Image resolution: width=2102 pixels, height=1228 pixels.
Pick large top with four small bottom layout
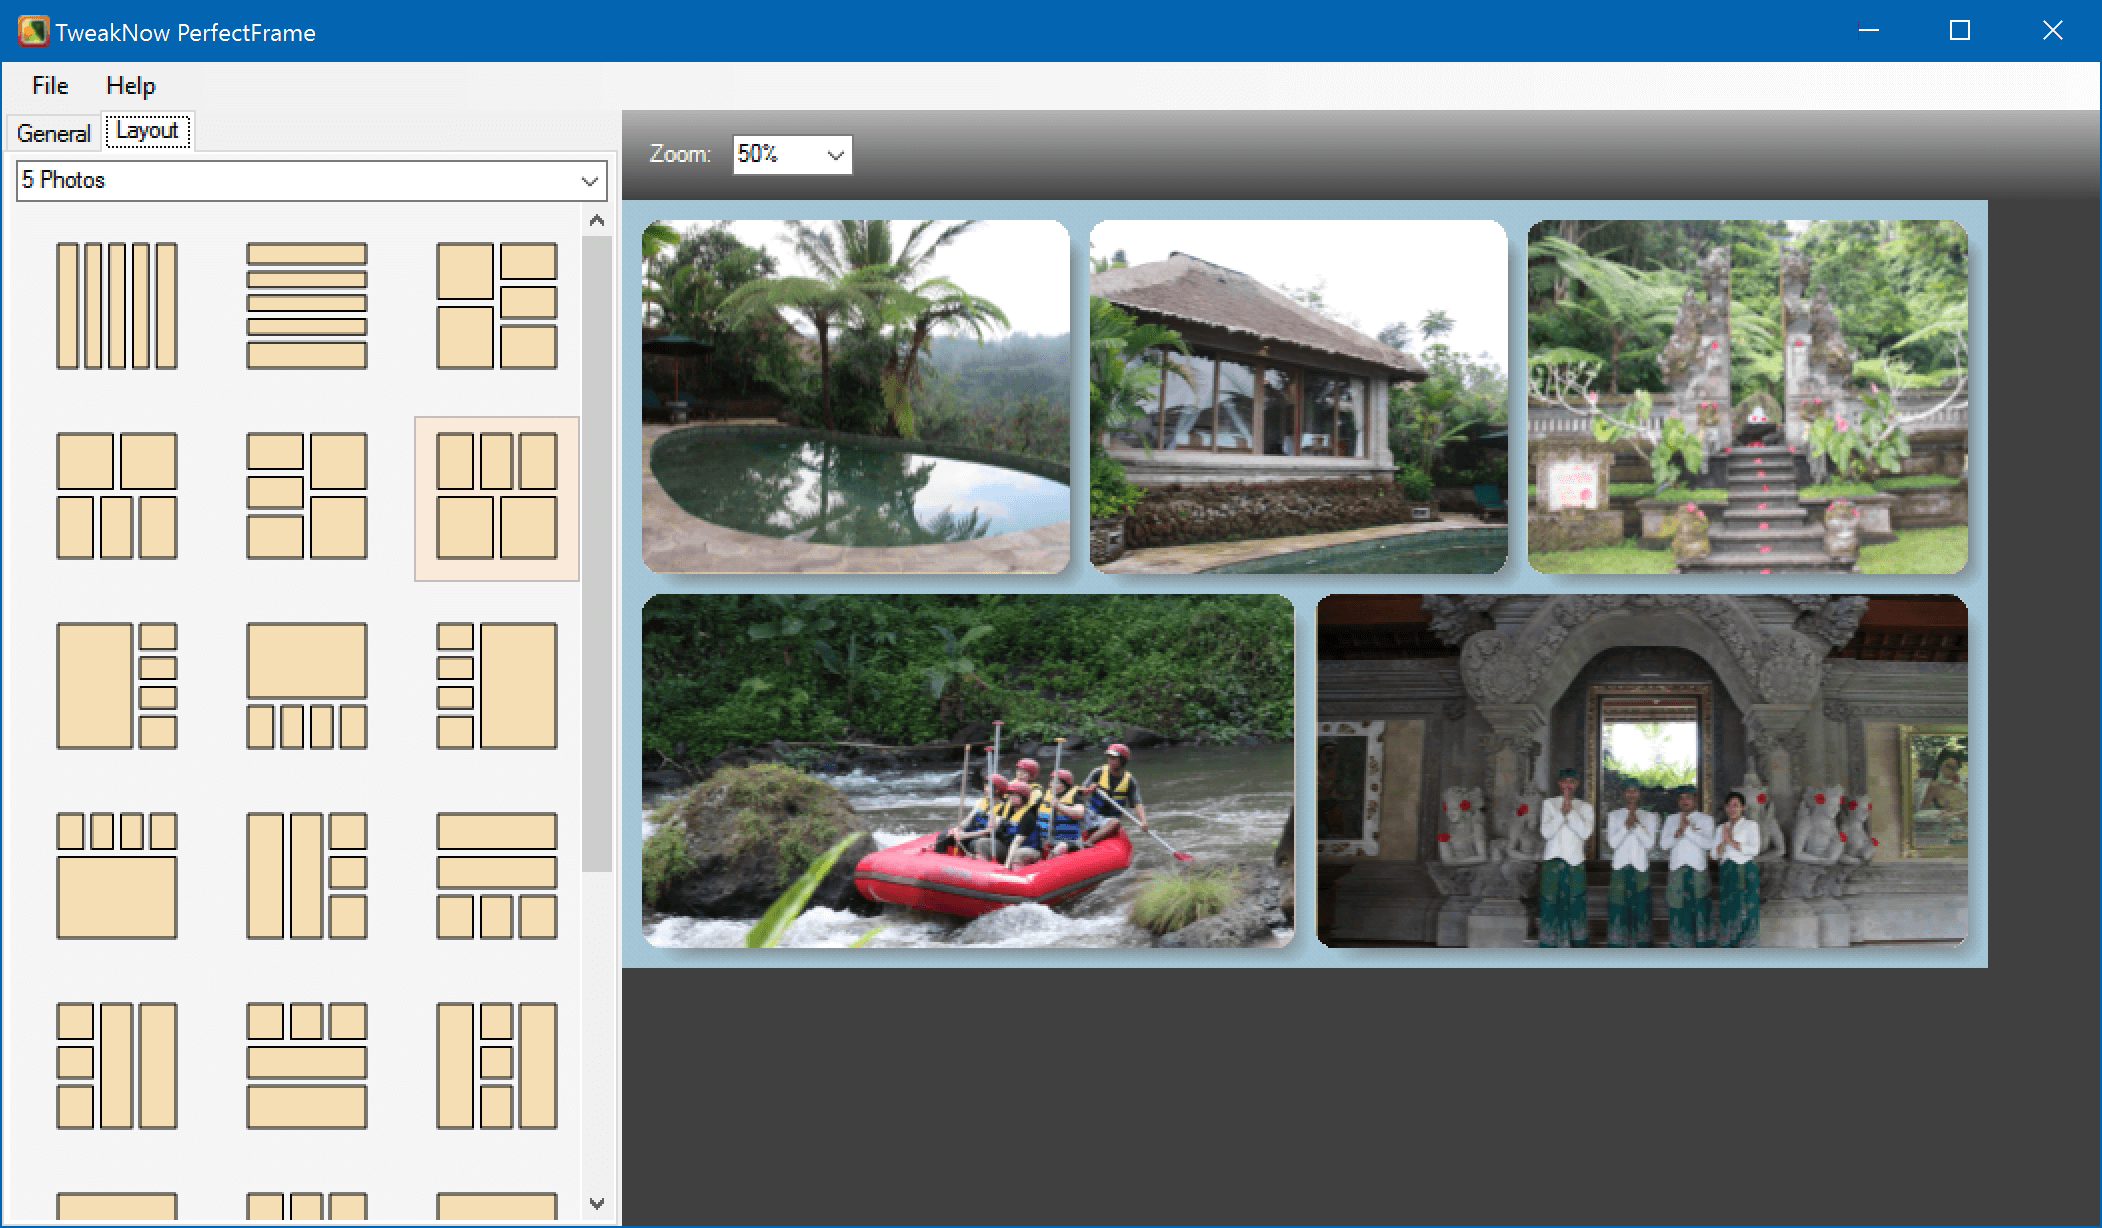pyautogui.click(x=307, y=686)
